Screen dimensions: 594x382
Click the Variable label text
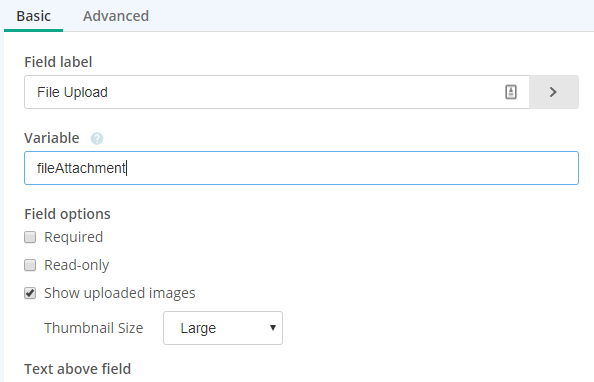pos(52,138)
